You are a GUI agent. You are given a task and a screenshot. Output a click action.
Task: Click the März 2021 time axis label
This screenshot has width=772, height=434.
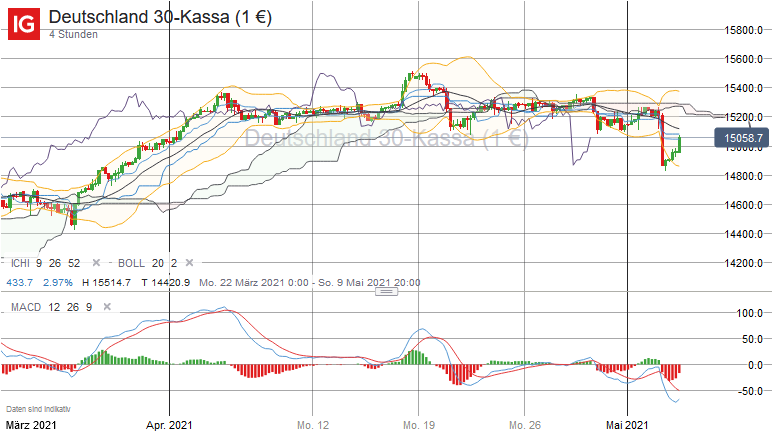[x=31, y=425]
